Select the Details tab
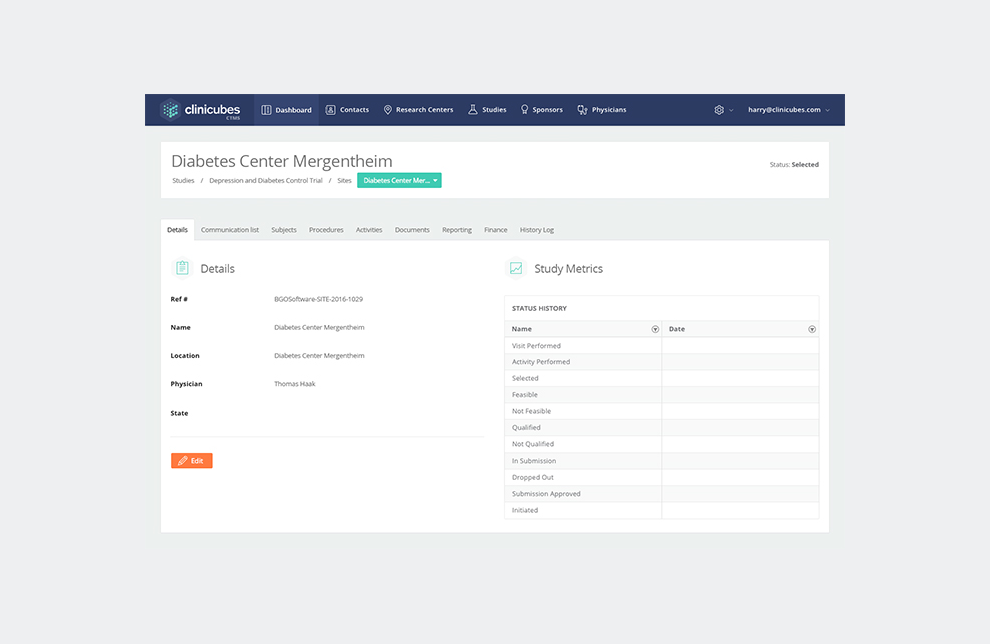Viewport: 990px width, 644px height. [177, 230]
